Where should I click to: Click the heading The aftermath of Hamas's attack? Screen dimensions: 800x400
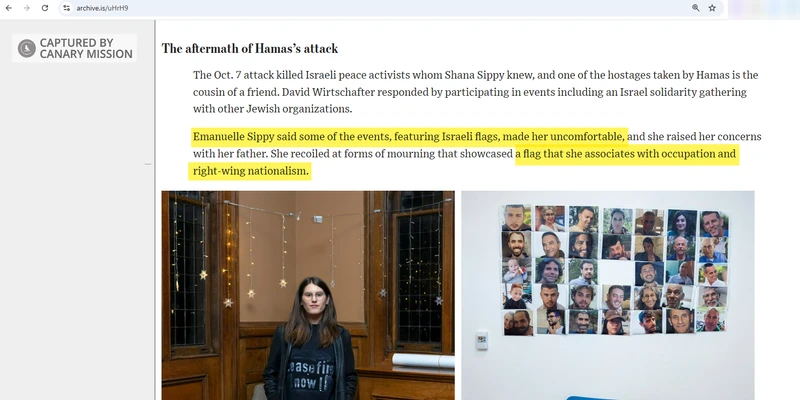coord(250,48)
